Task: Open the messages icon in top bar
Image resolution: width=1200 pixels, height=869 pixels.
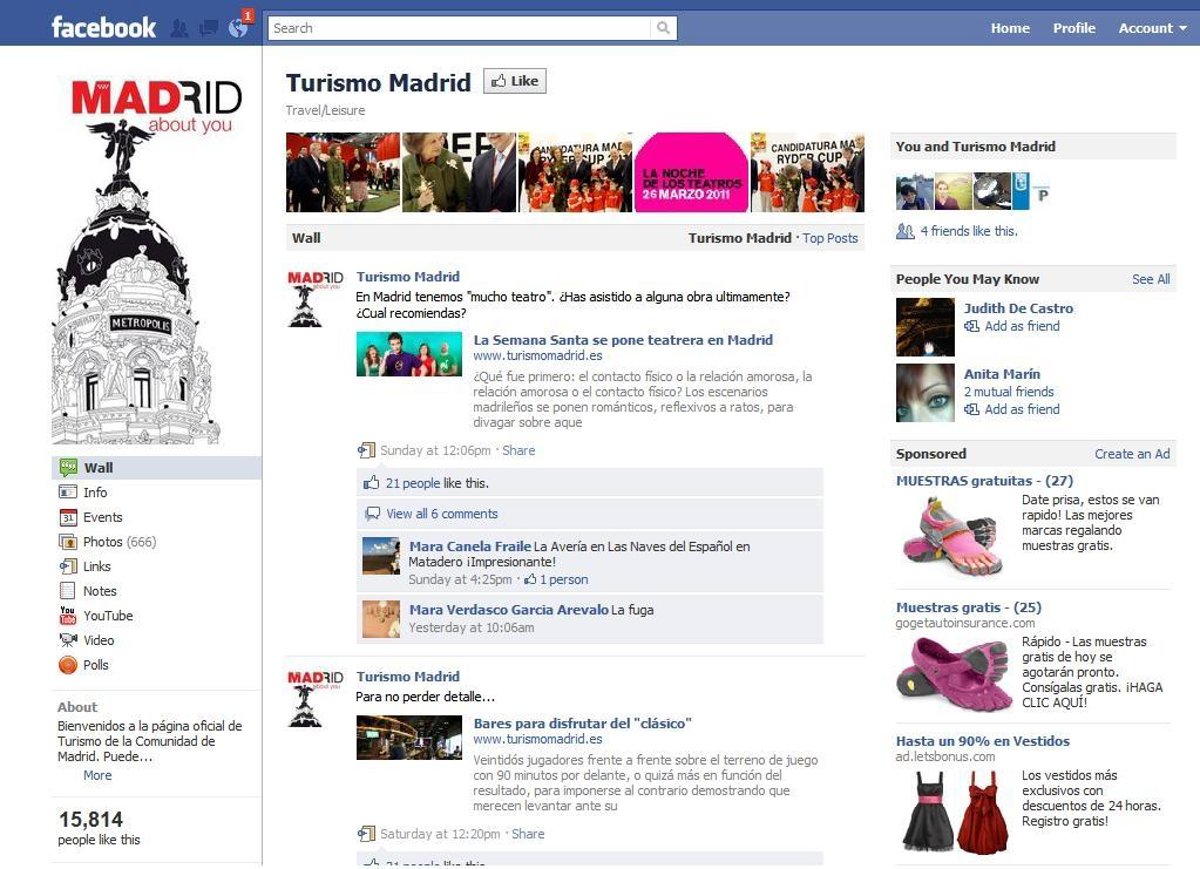Action: [208, 28]
